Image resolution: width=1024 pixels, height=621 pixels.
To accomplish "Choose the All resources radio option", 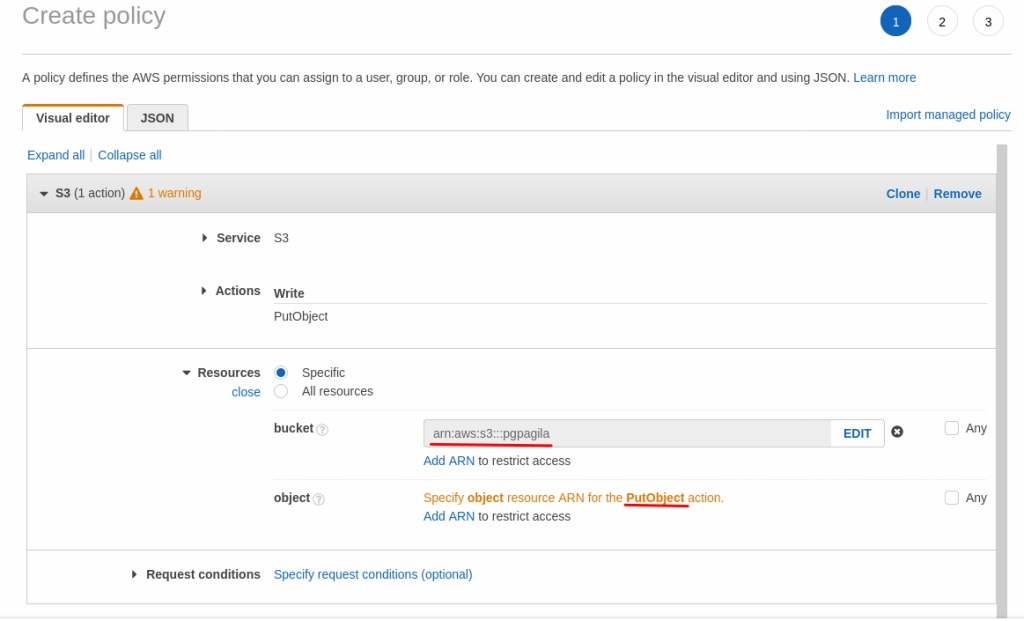I will 281,391.
